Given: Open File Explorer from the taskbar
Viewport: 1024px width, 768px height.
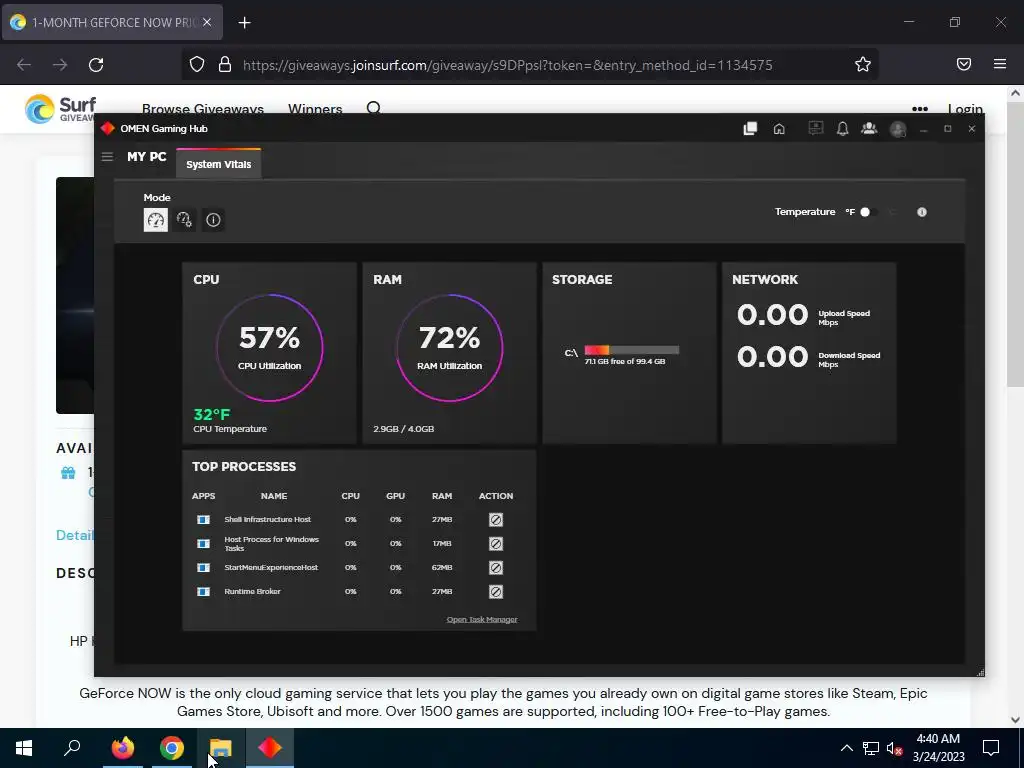Looking at the screenshot, I should click(221, 748).
